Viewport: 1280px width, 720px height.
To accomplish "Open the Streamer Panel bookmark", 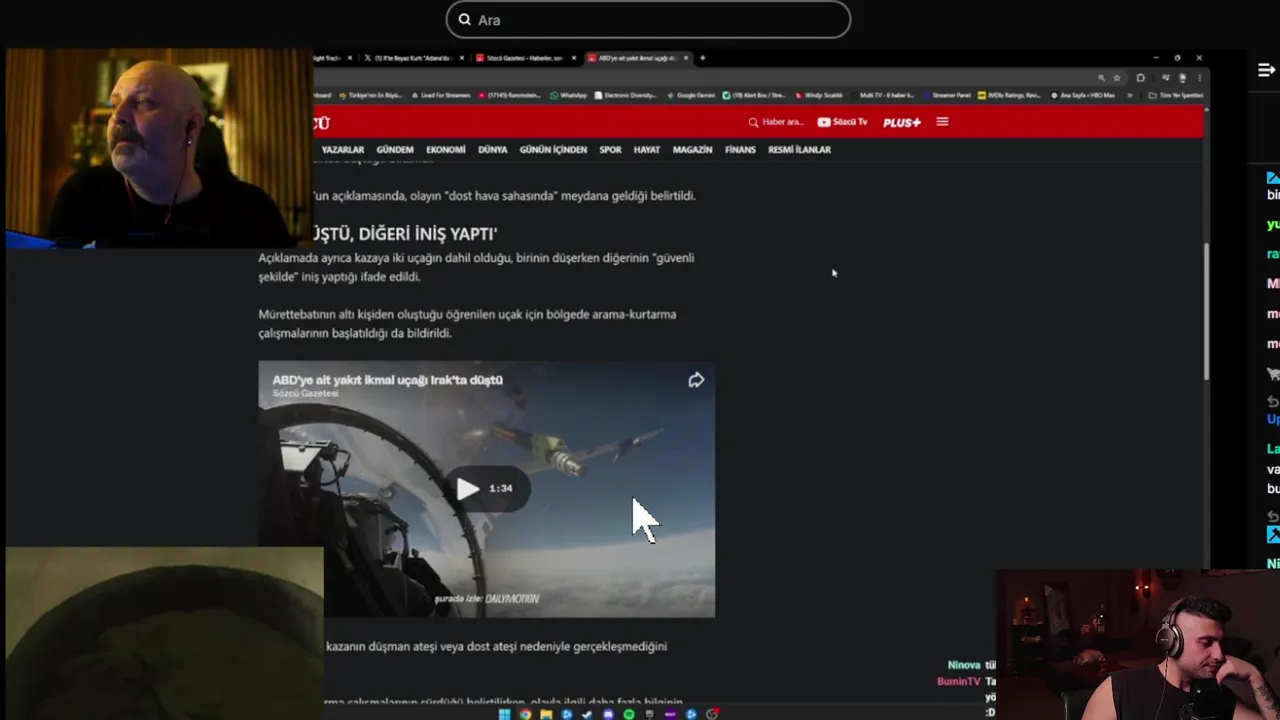I will point(947,95).
